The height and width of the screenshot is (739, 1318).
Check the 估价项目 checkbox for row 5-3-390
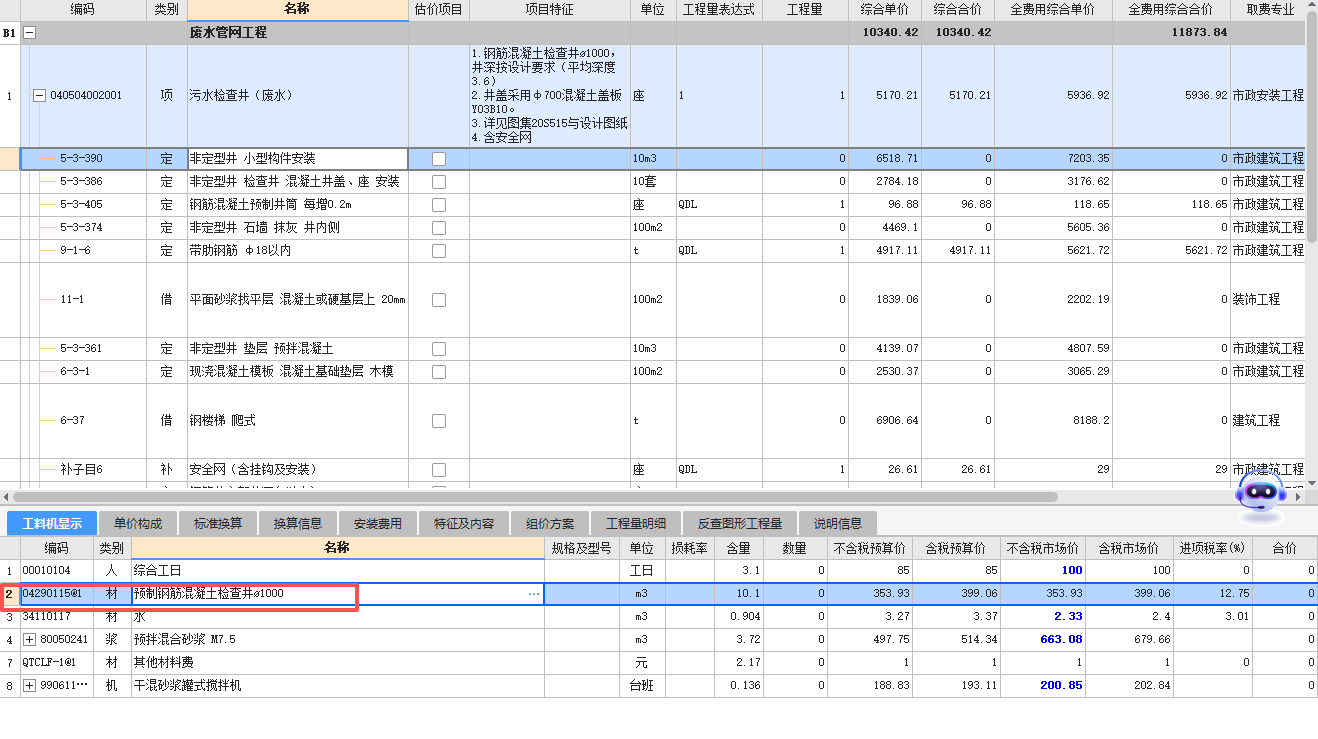437,158
